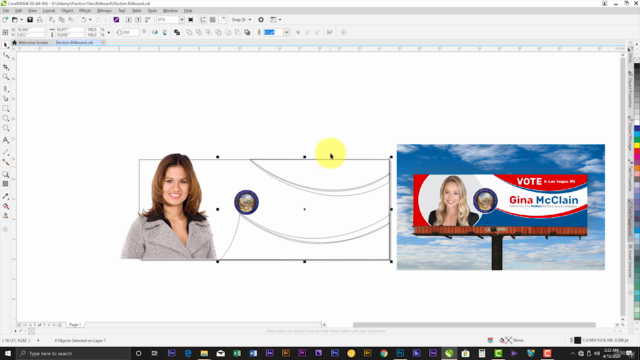Open the outline width dropdown
Viewport: 640px width, 360px height.
point(287,32)
